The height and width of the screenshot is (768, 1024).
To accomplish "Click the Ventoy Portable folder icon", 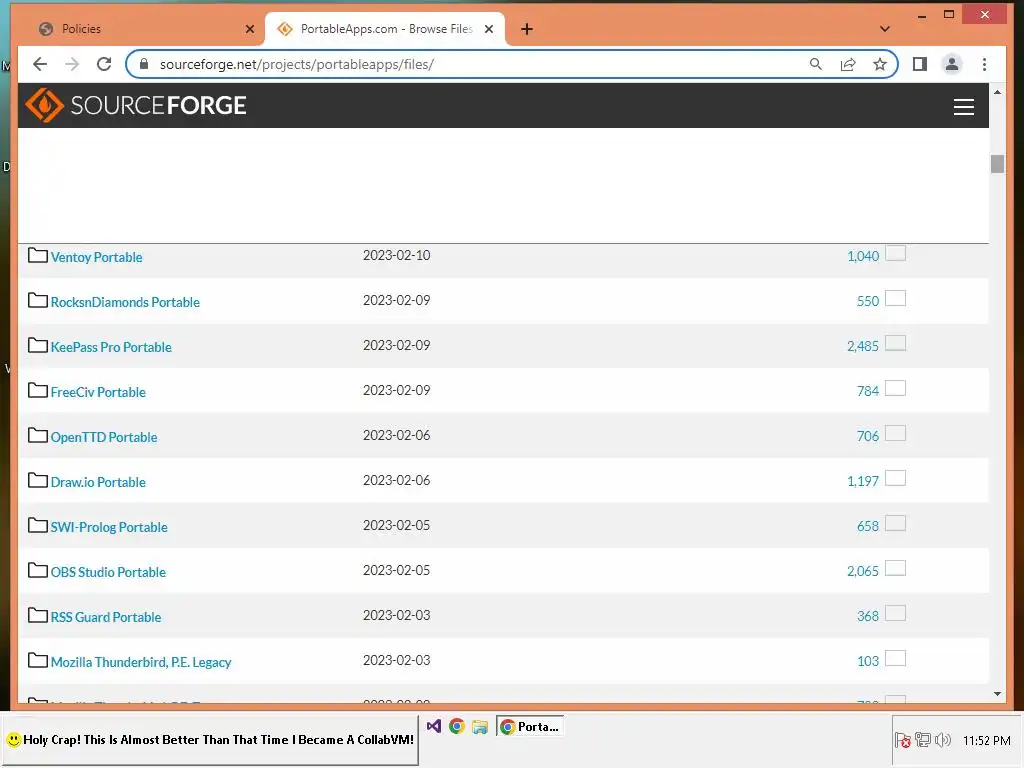I will [x=37, y=255].
